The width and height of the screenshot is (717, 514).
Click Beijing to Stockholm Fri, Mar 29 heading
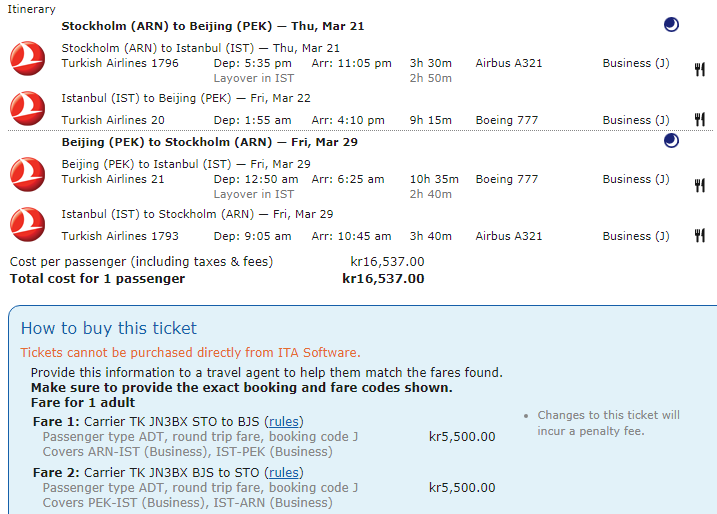[210, 142]
